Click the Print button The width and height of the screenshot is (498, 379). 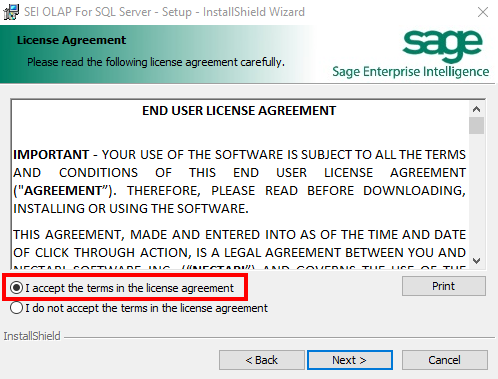(444, 286)
